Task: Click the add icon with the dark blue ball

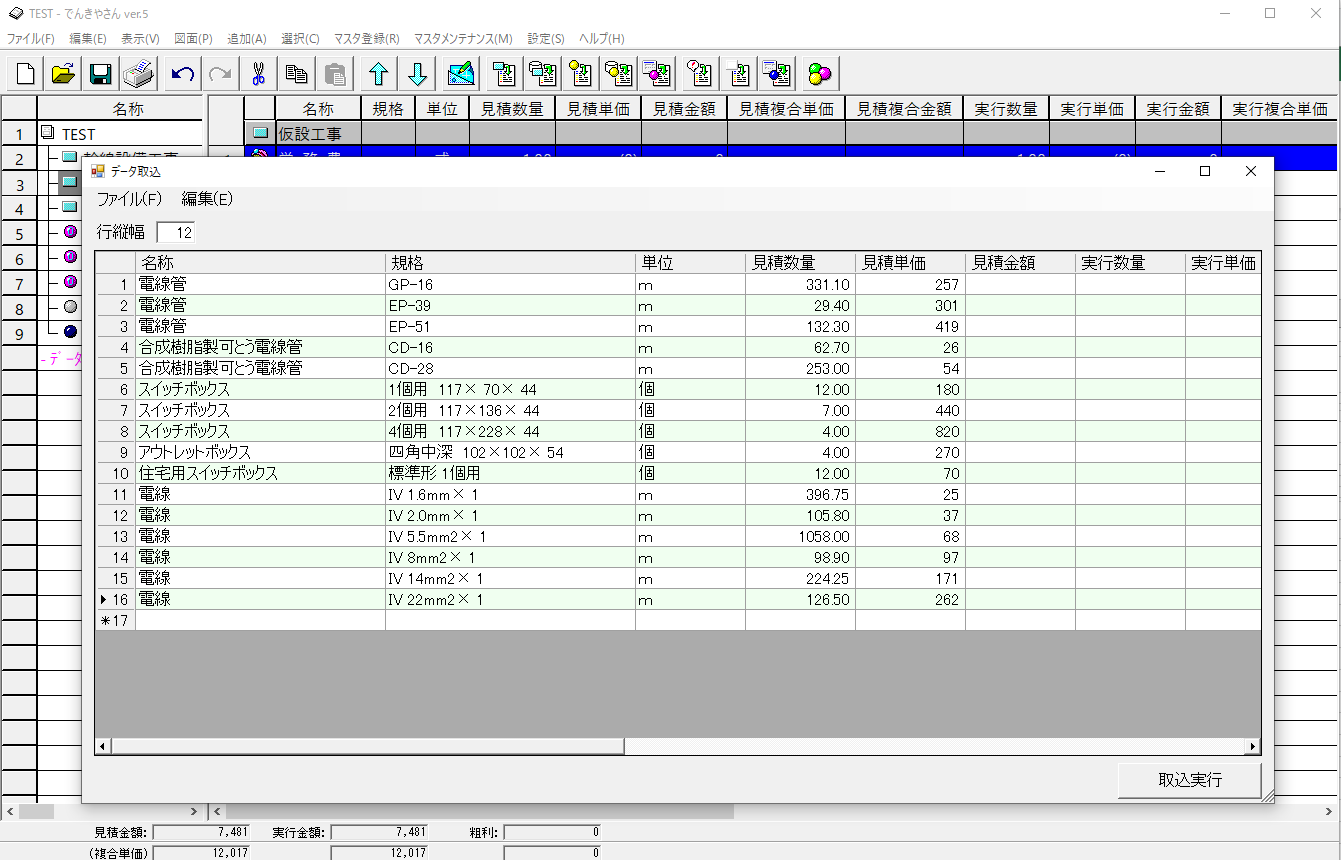Action: pyautogui.click(x=777, y=74)
